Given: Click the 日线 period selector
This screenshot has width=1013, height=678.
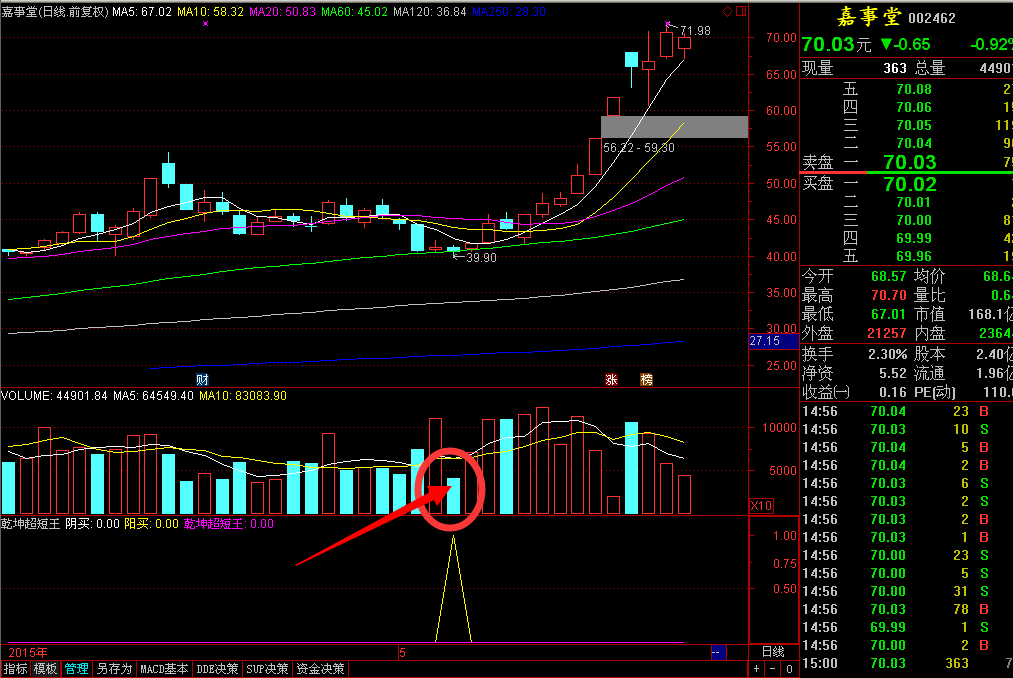Looking at the screenshot, I should pos(773,652).
